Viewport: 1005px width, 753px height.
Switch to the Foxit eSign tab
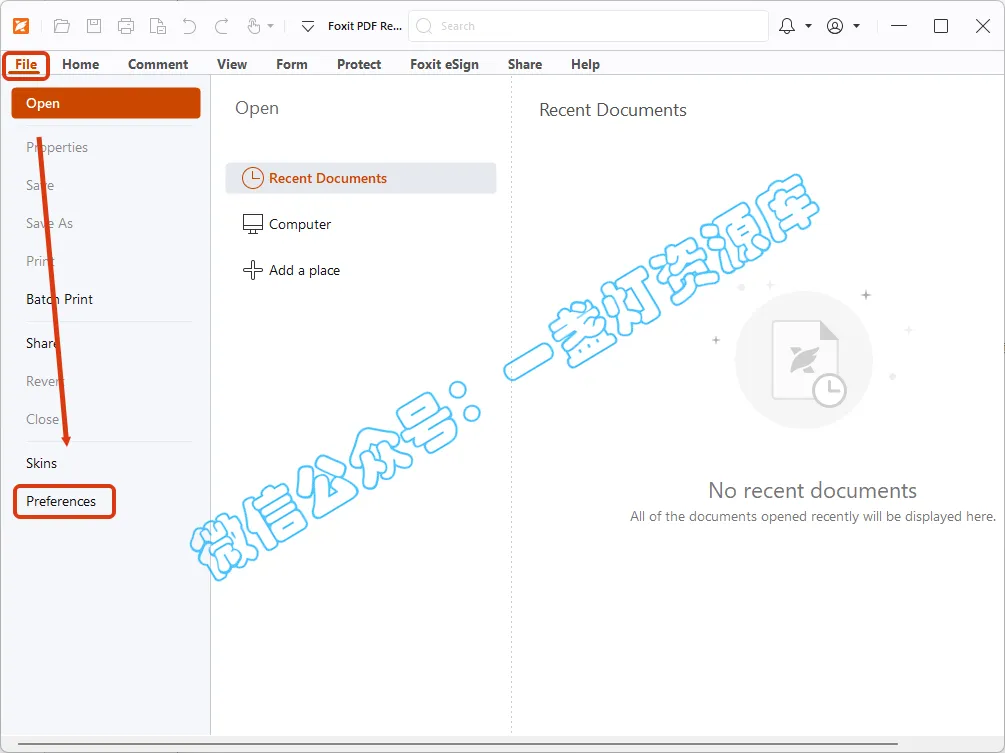(444, 65)
